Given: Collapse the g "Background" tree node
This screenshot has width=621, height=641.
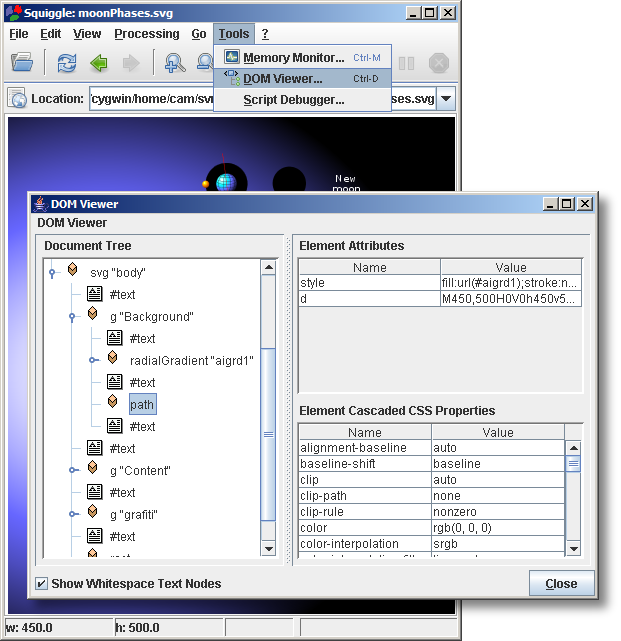Looking at the screenshot, I should click(x=72, y=316).
